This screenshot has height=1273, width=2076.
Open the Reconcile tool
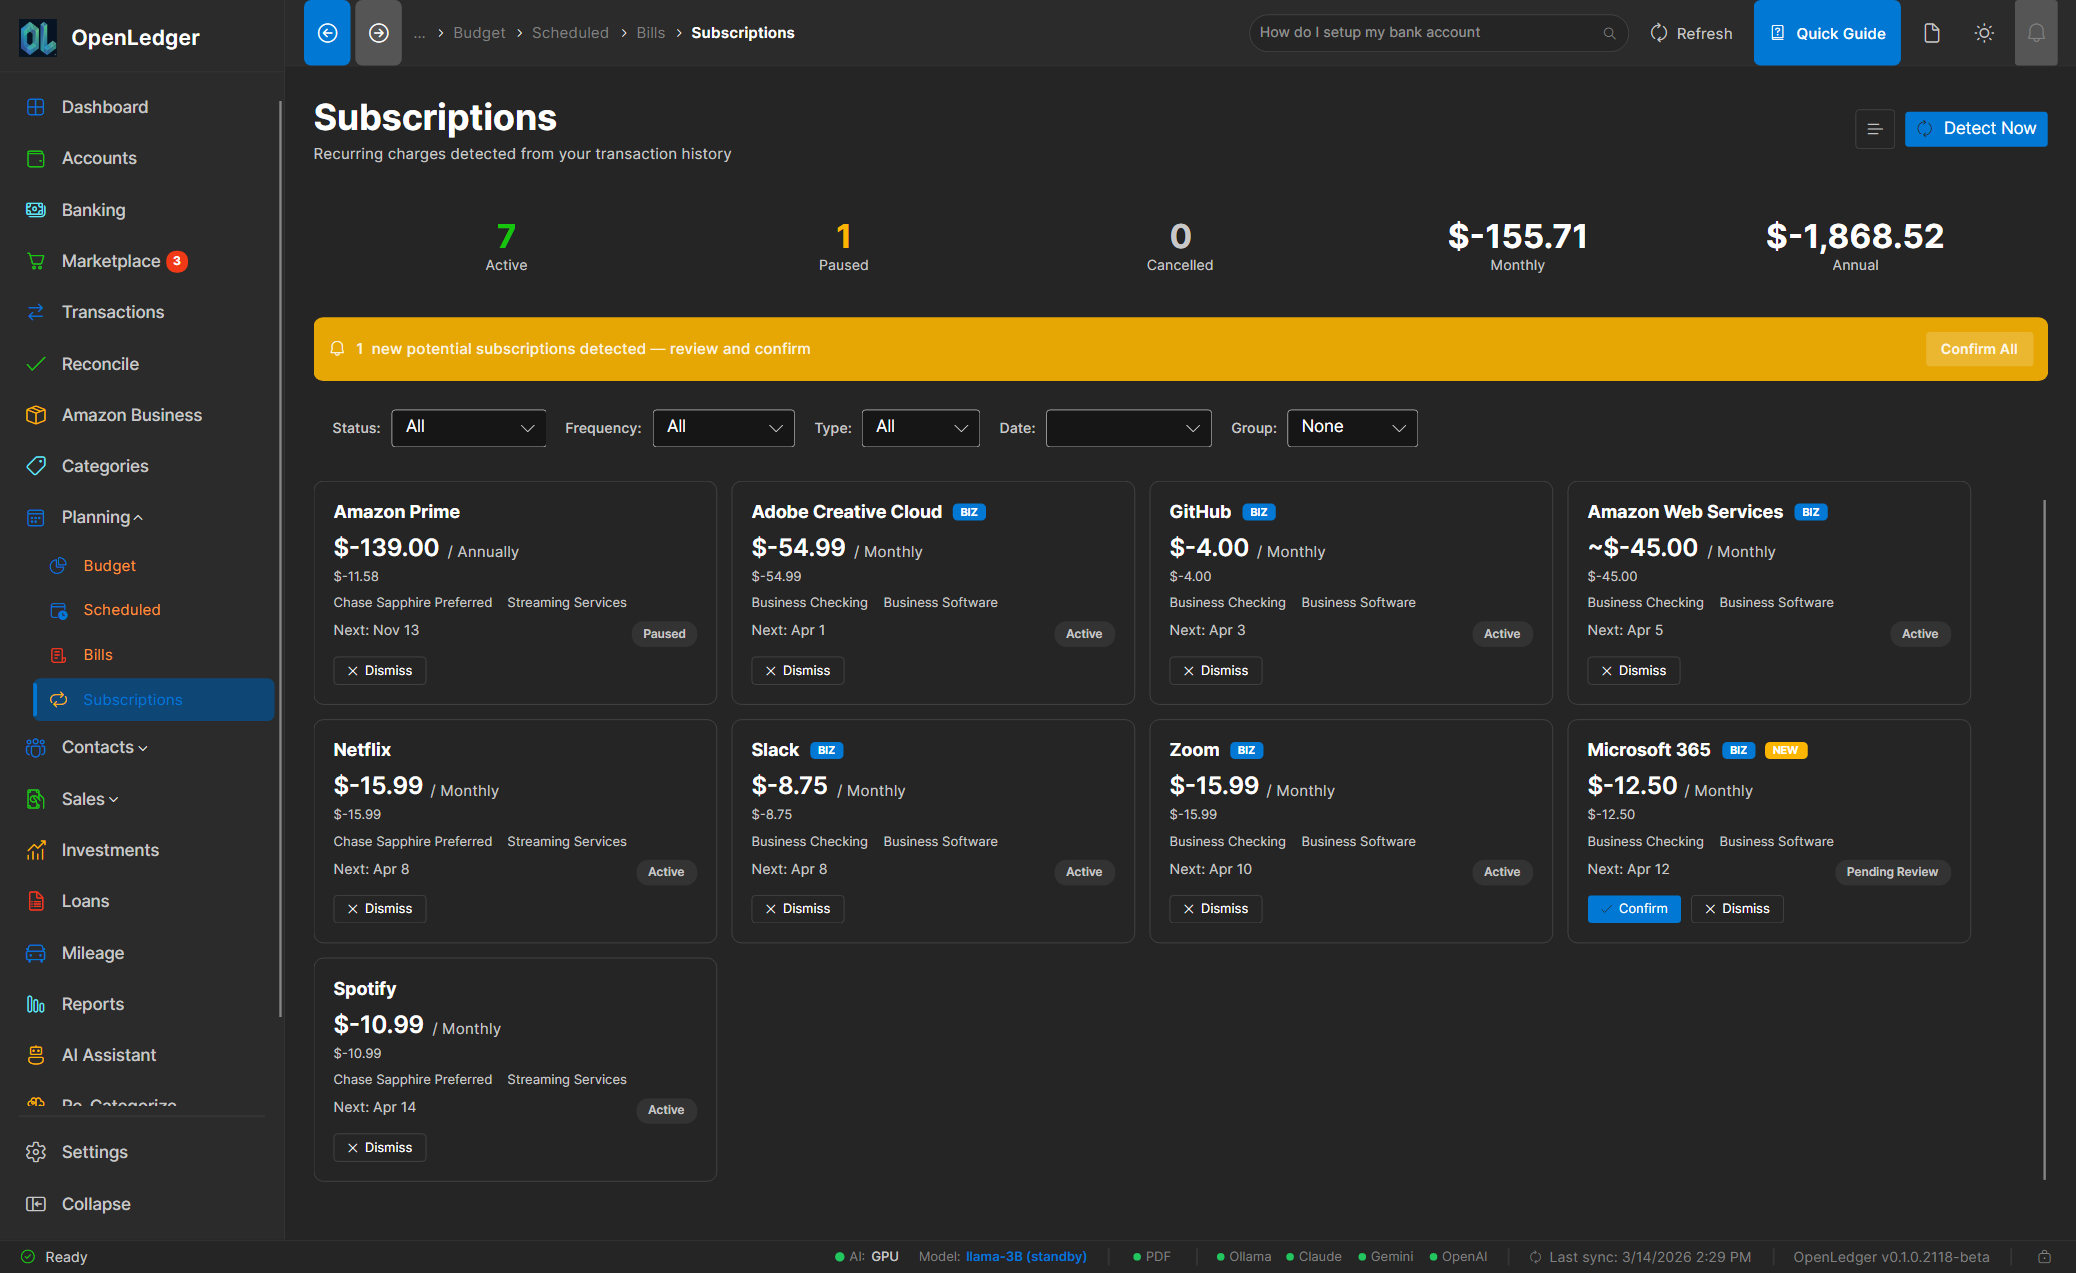tap(98, 363)
